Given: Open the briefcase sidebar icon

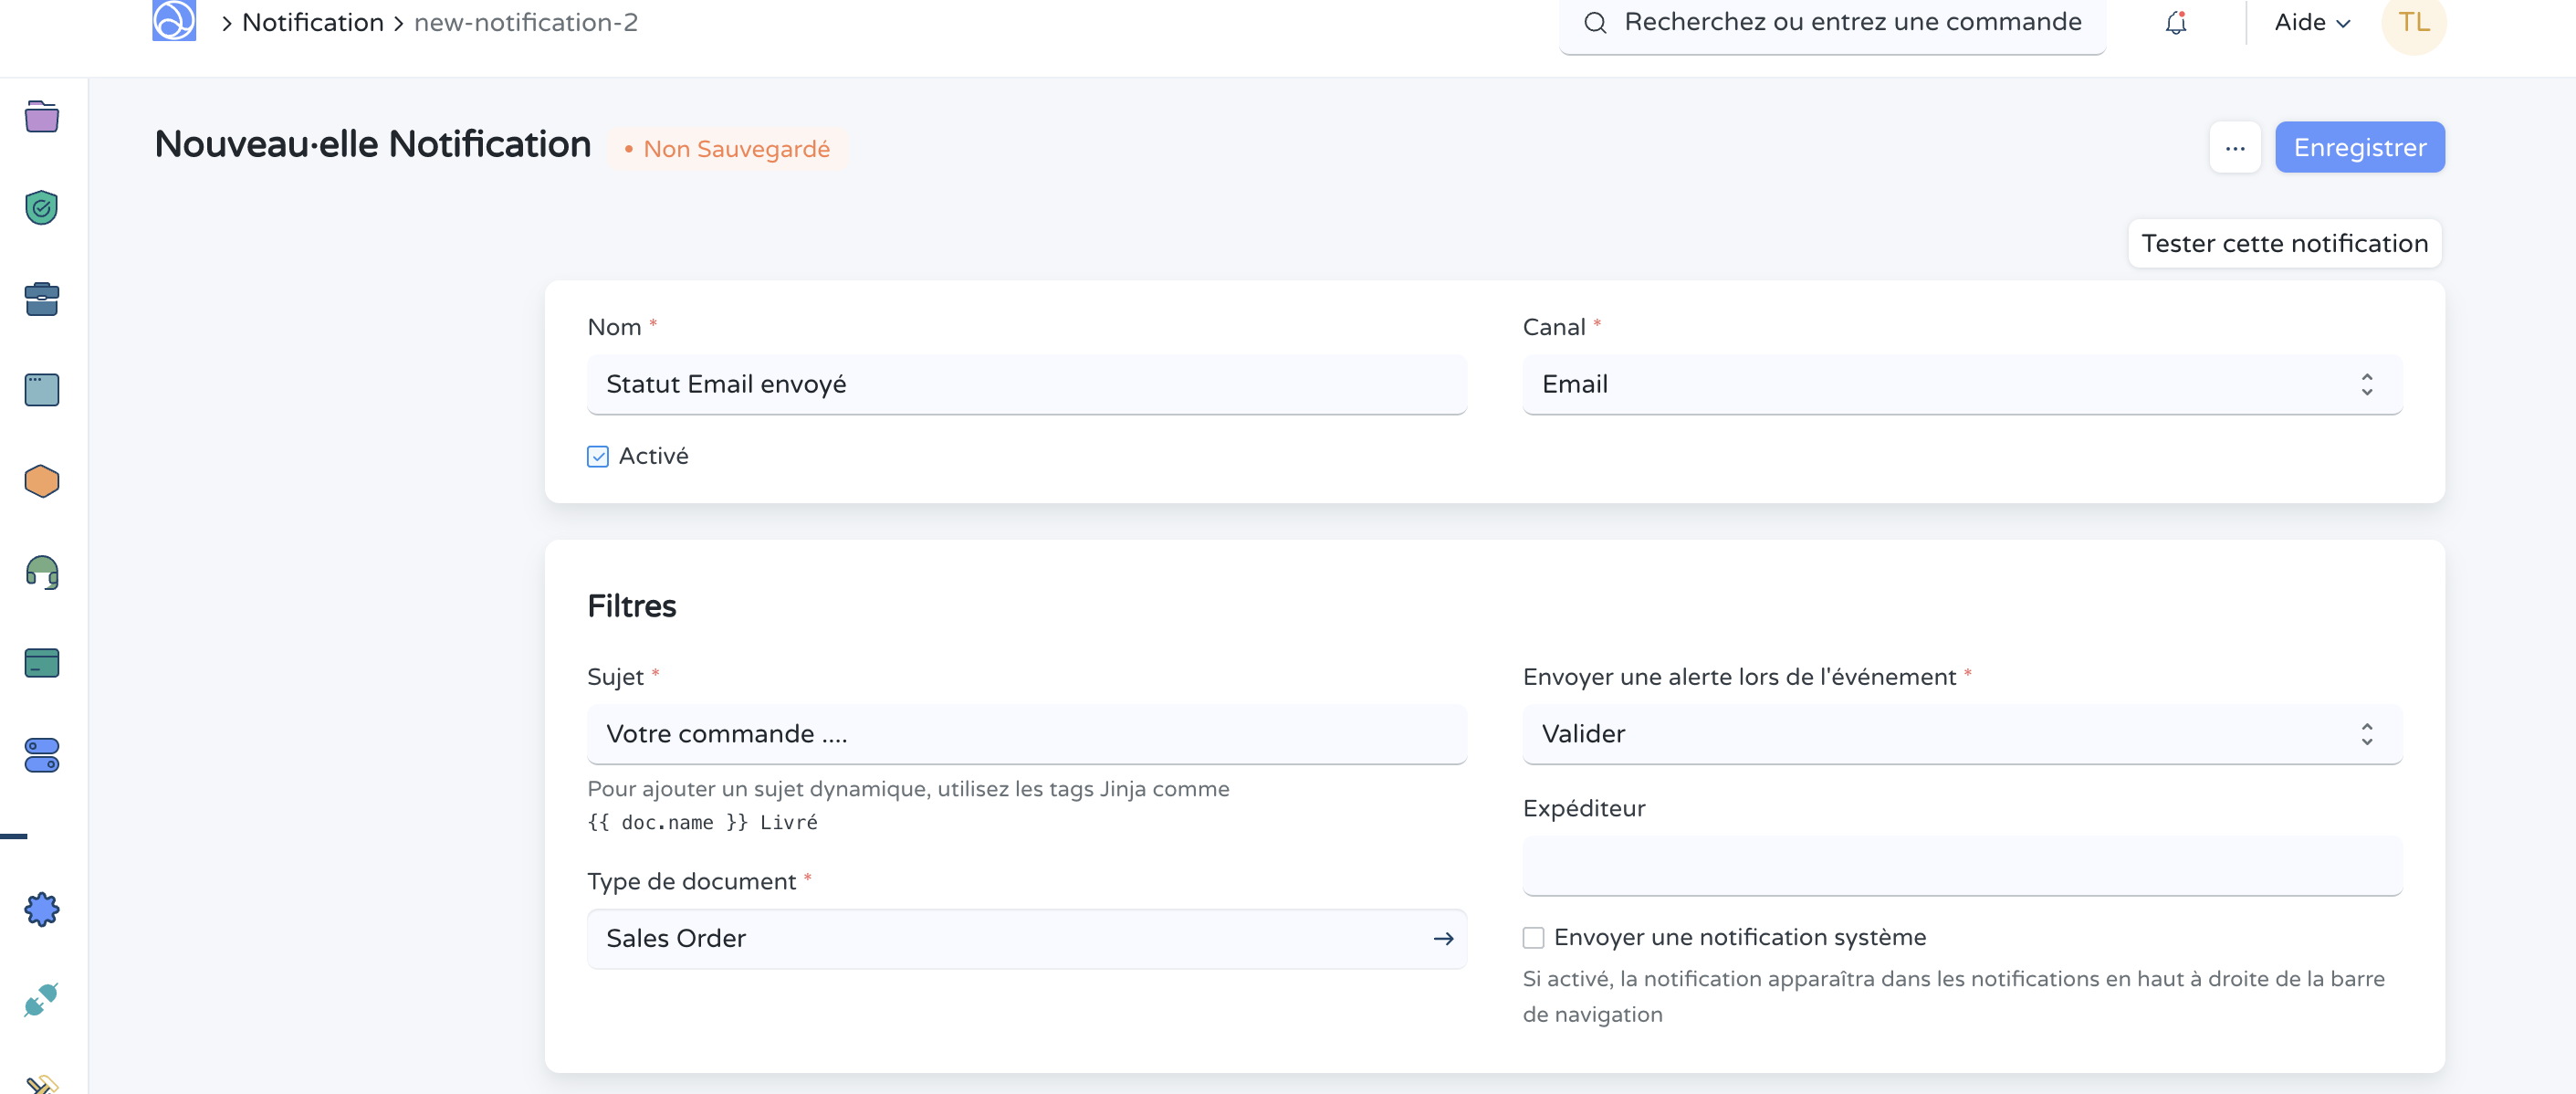Looking at the screenshot, I should click(x=41, y=299).
